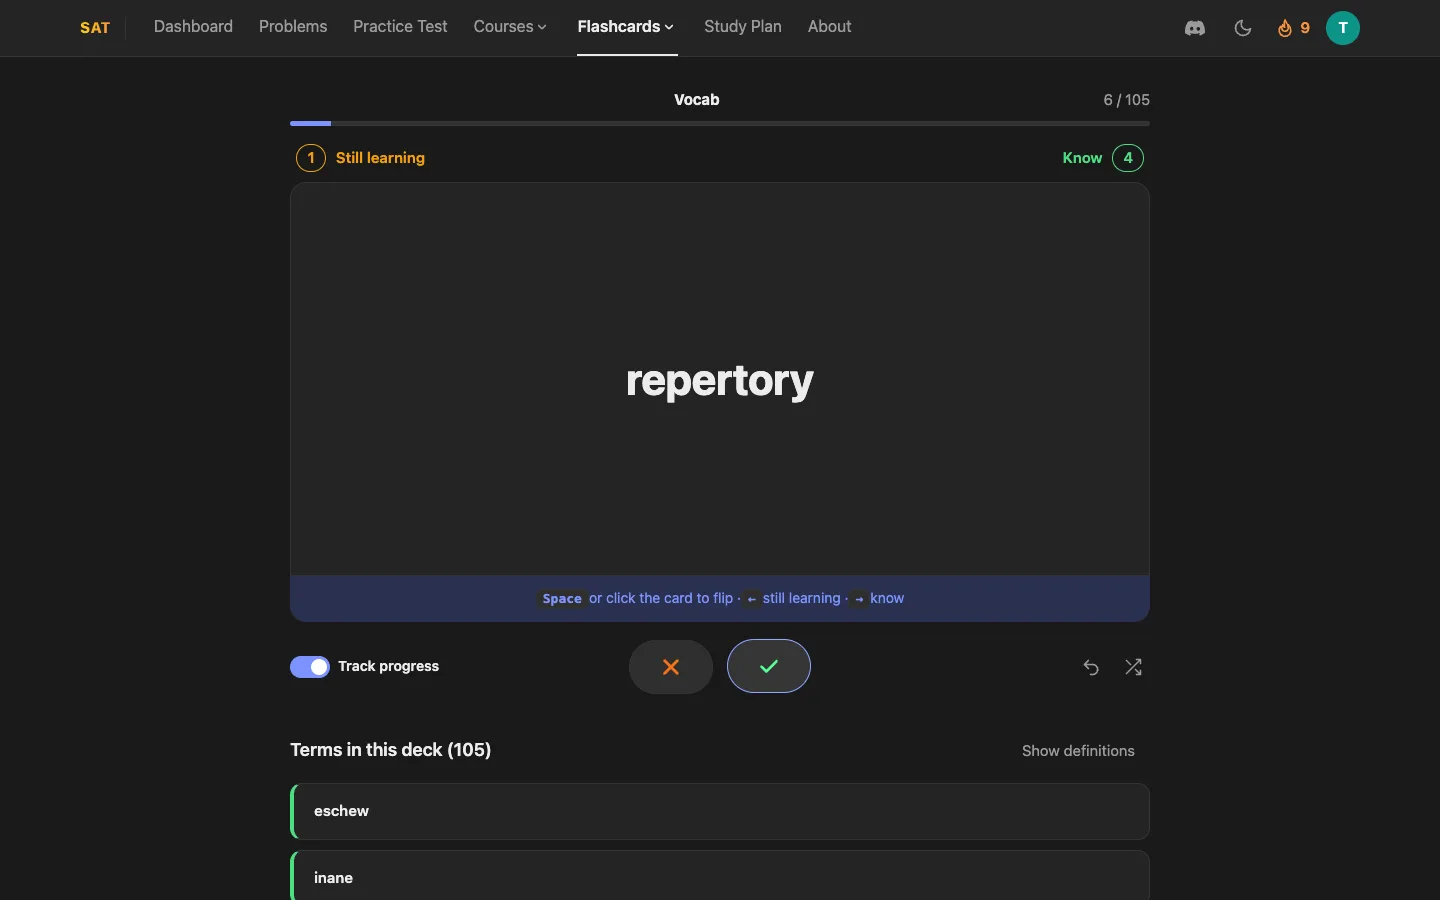Toggle dark mode moon icon
The height and width of the screenshot is (900, 1440).
(1243, 28)
